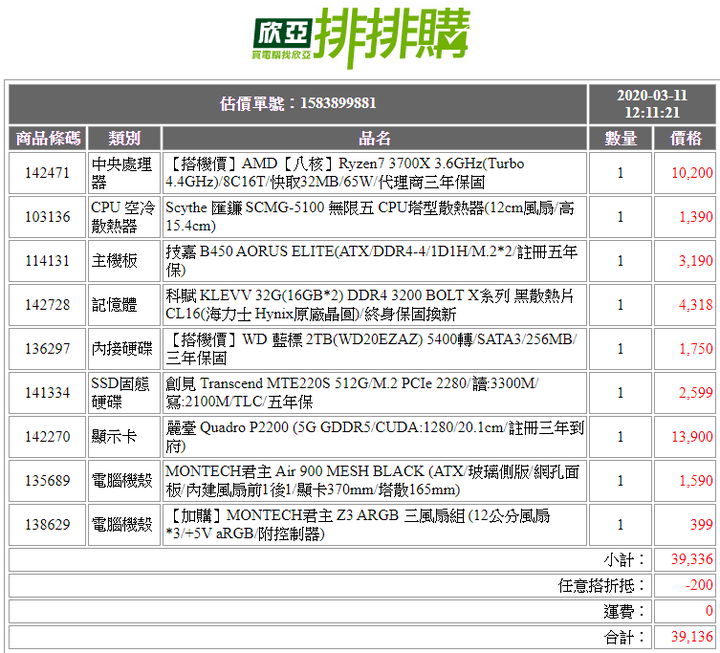Click the 記憶體 category cell
This screenshot has height=653, width=720.
(x=124, y=305)
